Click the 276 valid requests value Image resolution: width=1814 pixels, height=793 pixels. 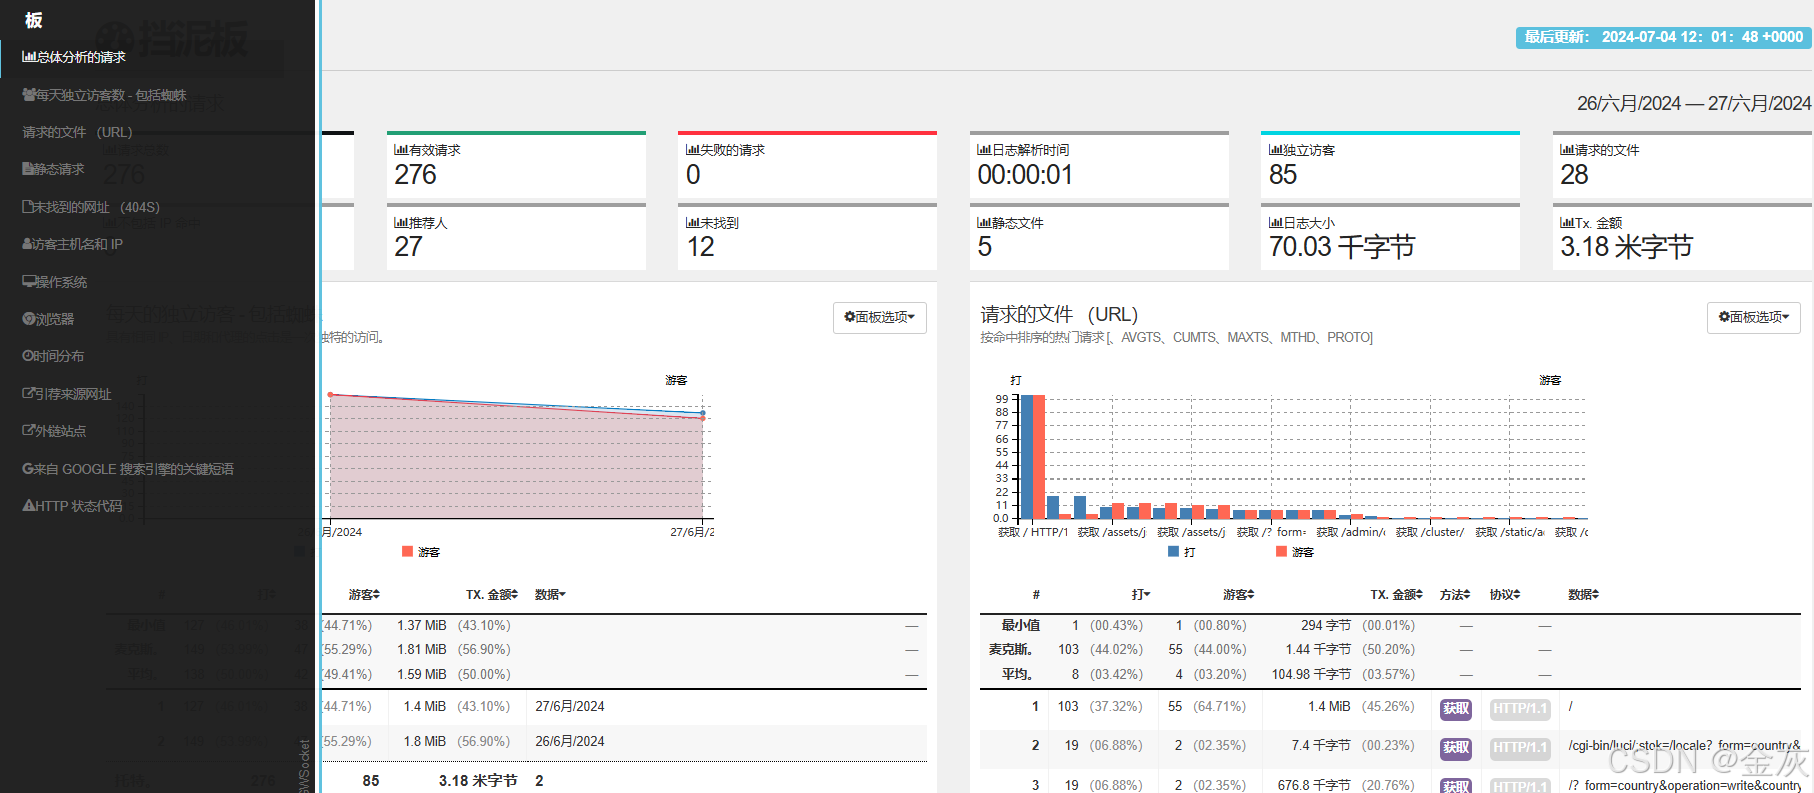(416, 175)
